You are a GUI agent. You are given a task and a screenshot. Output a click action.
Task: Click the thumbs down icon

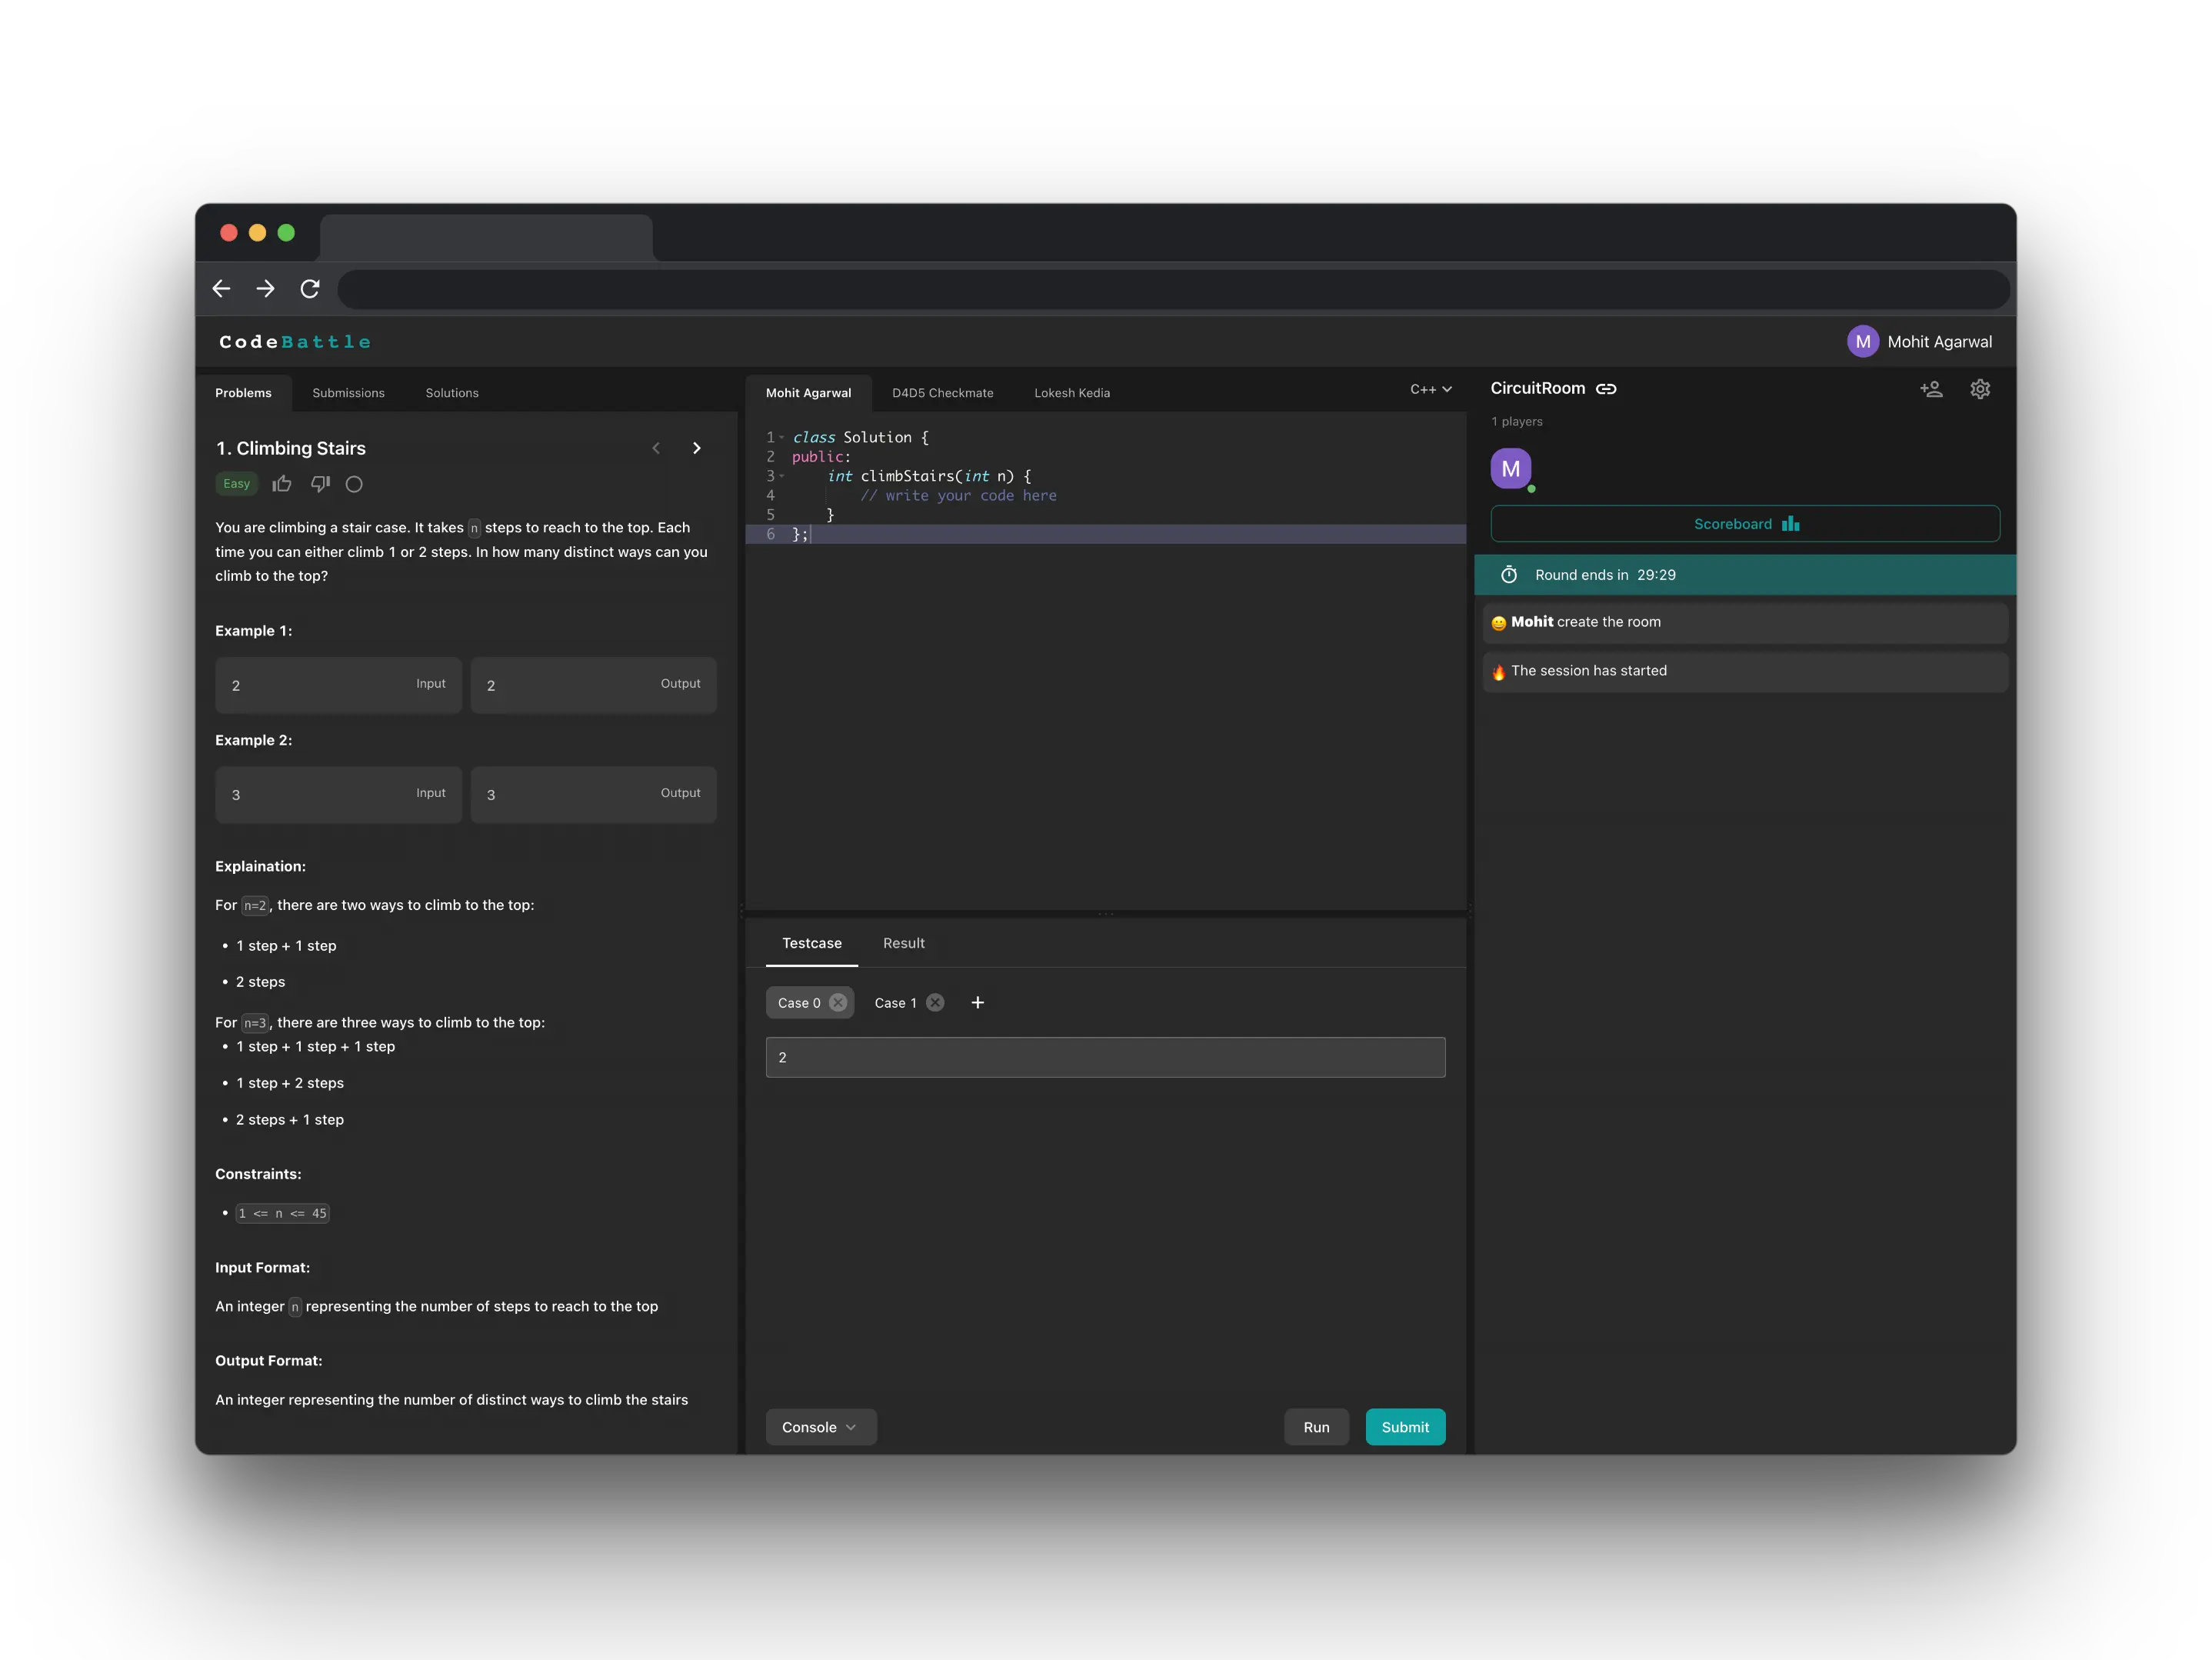tap(319, 484)
